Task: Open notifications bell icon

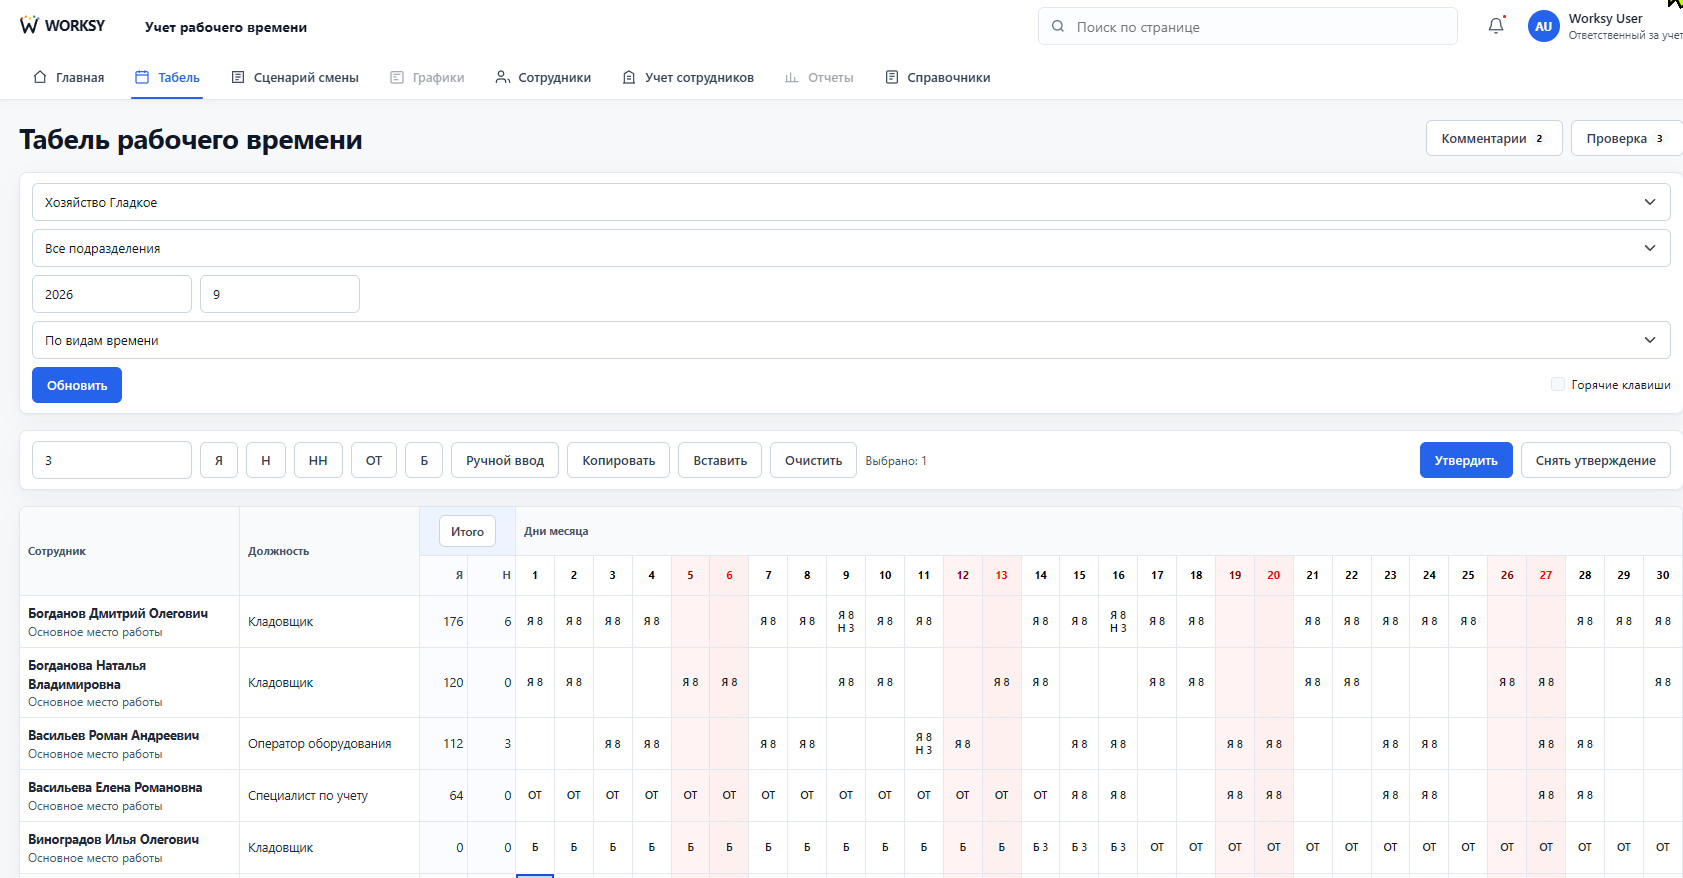Action: pos(1496,26)
